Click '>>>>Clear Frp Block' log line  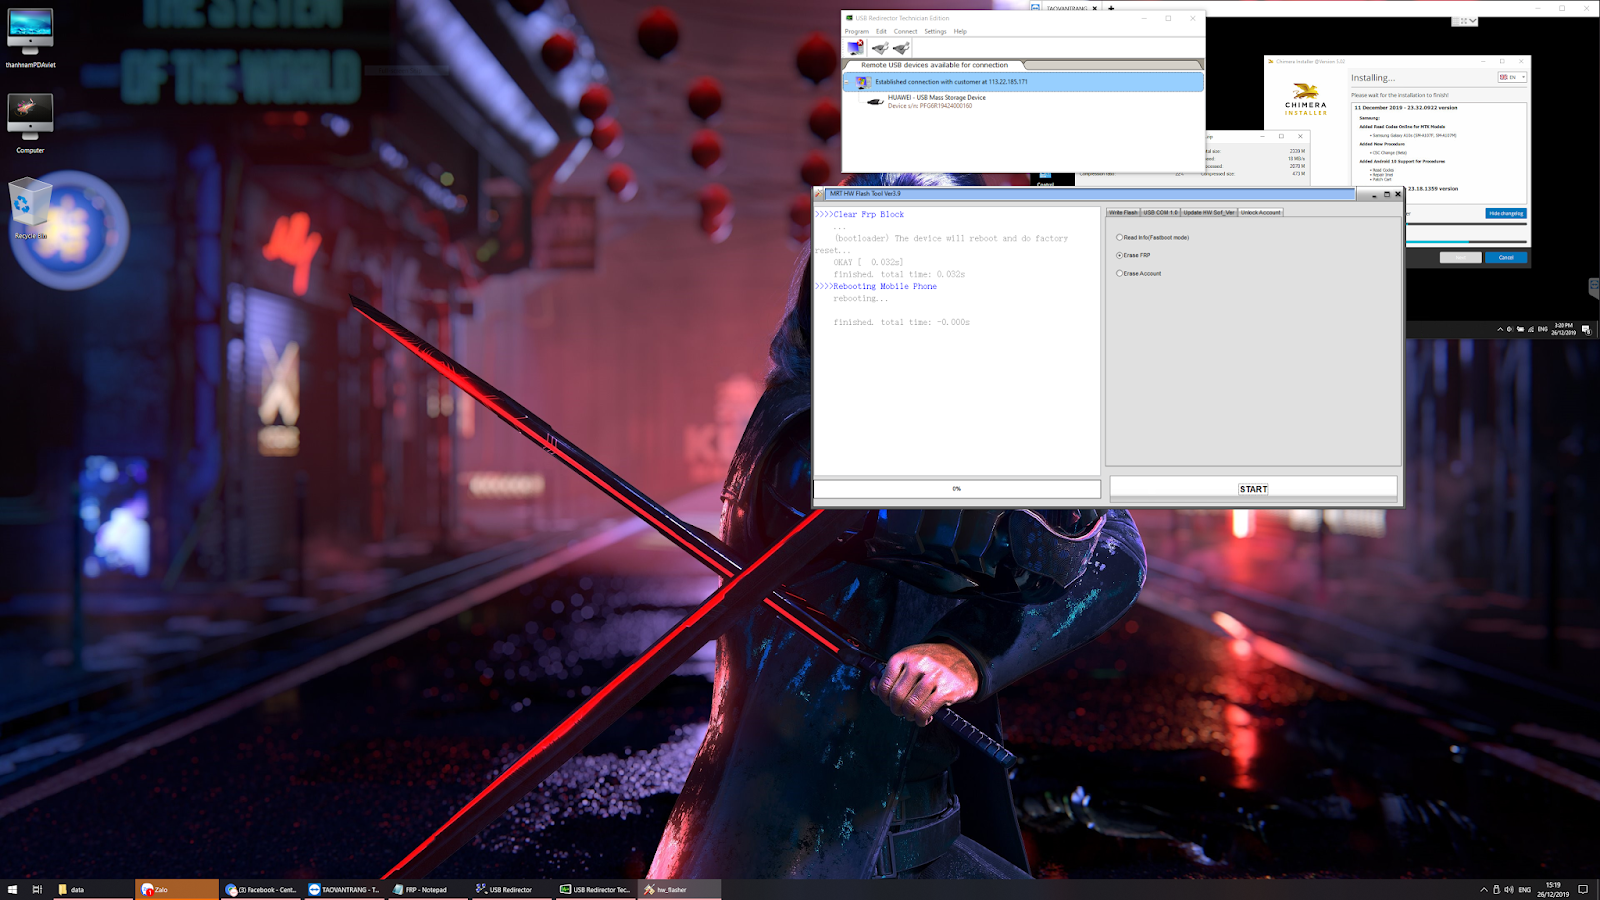860,214
